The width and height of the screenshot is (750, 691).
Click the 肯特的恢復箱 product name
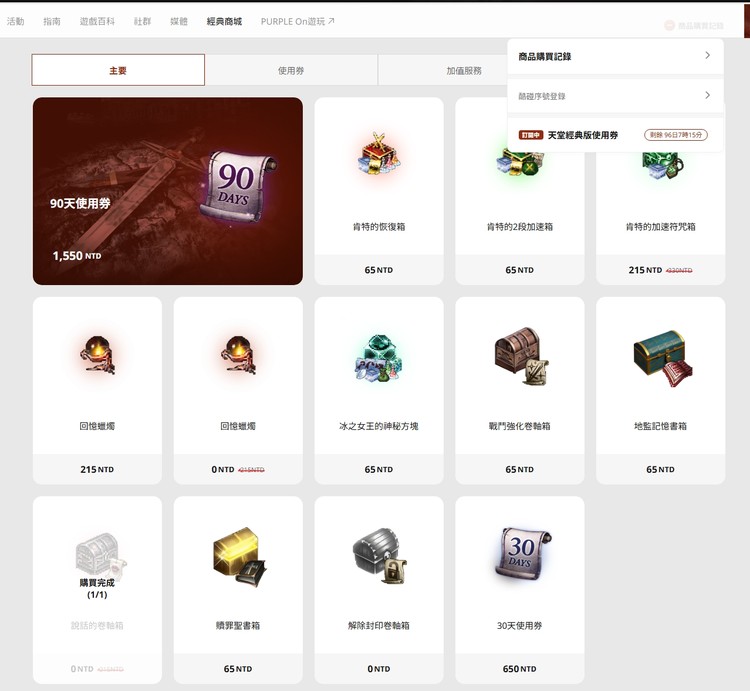click(379, 227)
